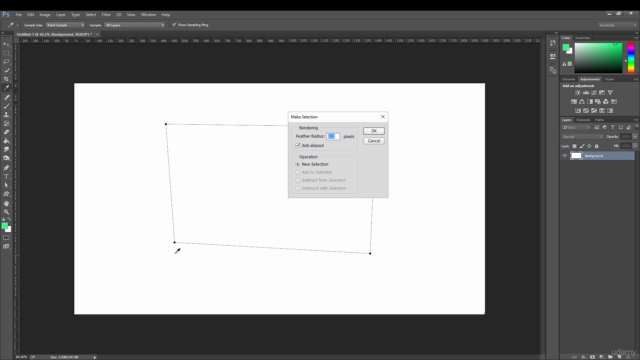Close the Make Selection dialog
The width and height of the screenshot is (640, 360).
383,117
